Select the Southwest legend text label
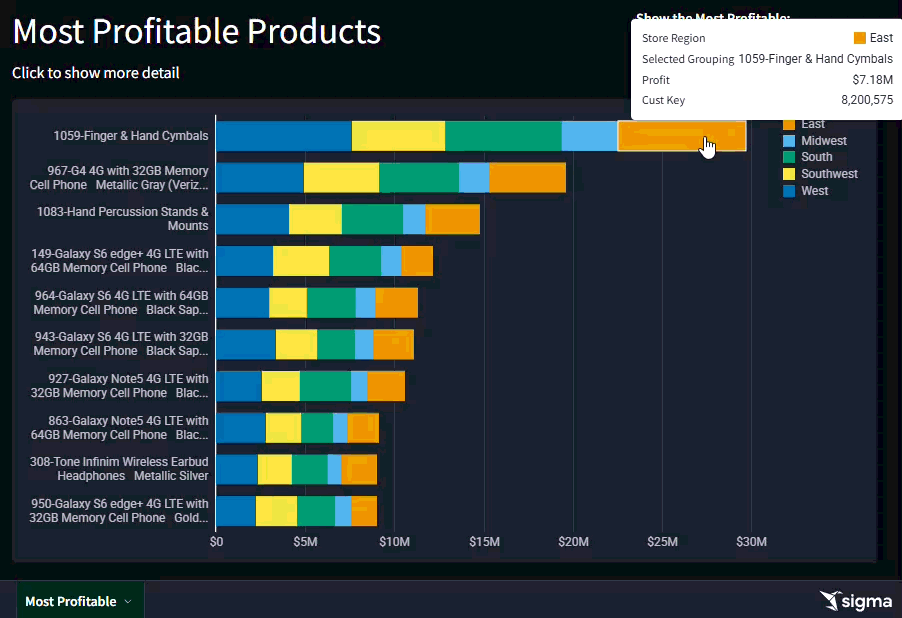This screenshot has height=618, width=902. (829, 174)
